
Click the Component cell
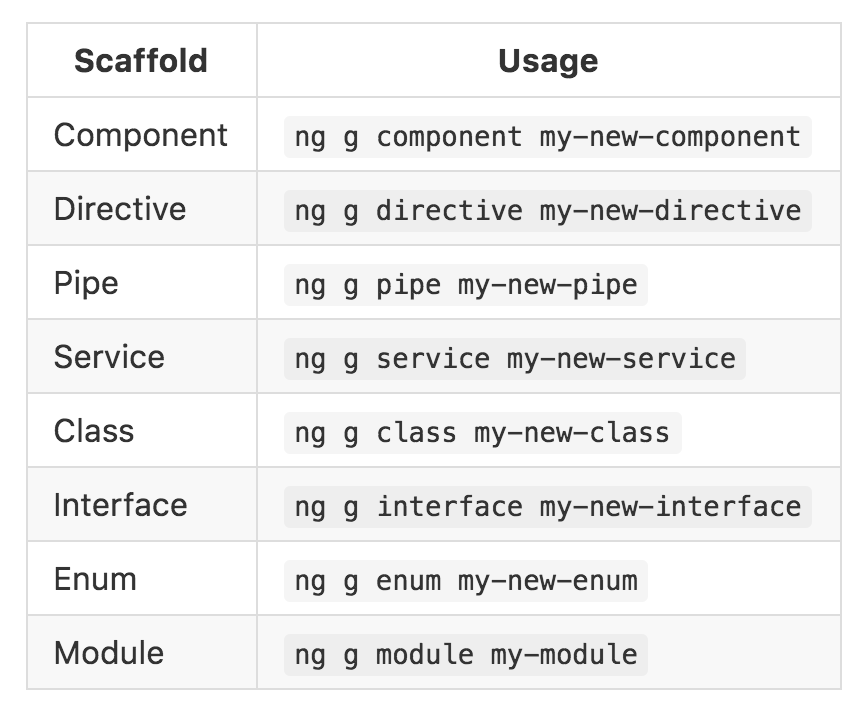[141, 135]
